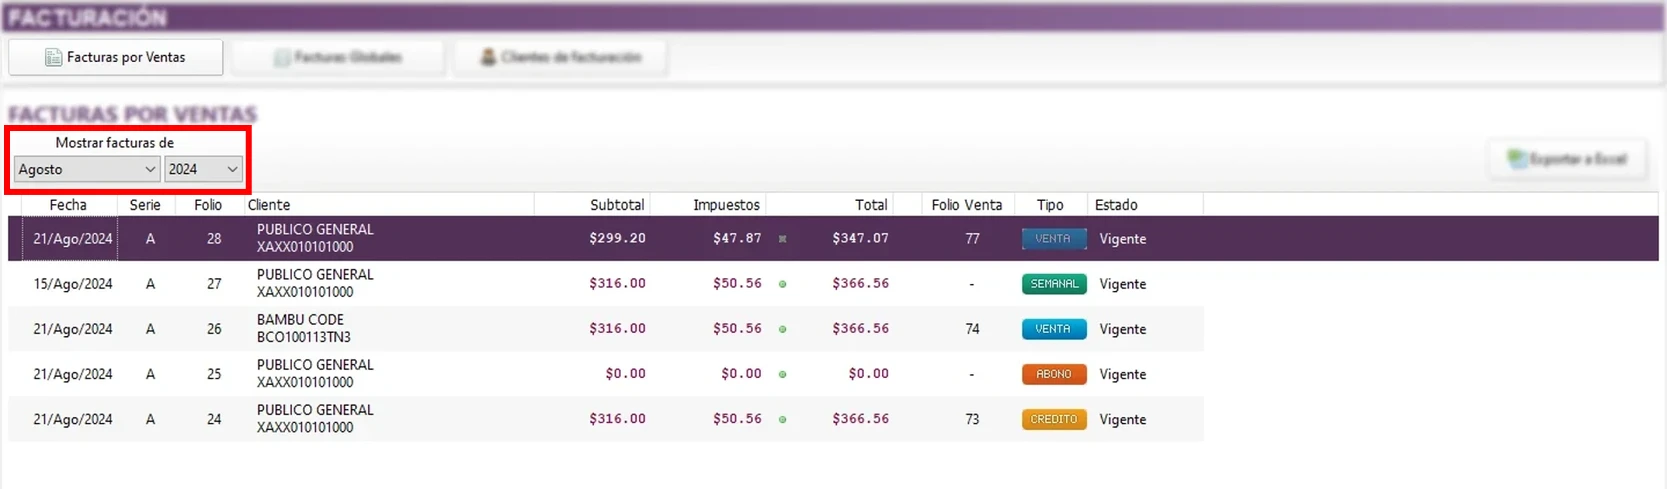Click the status marker beside the $347.07 total
The image size is (1667, 489).
tap(782, 239)
